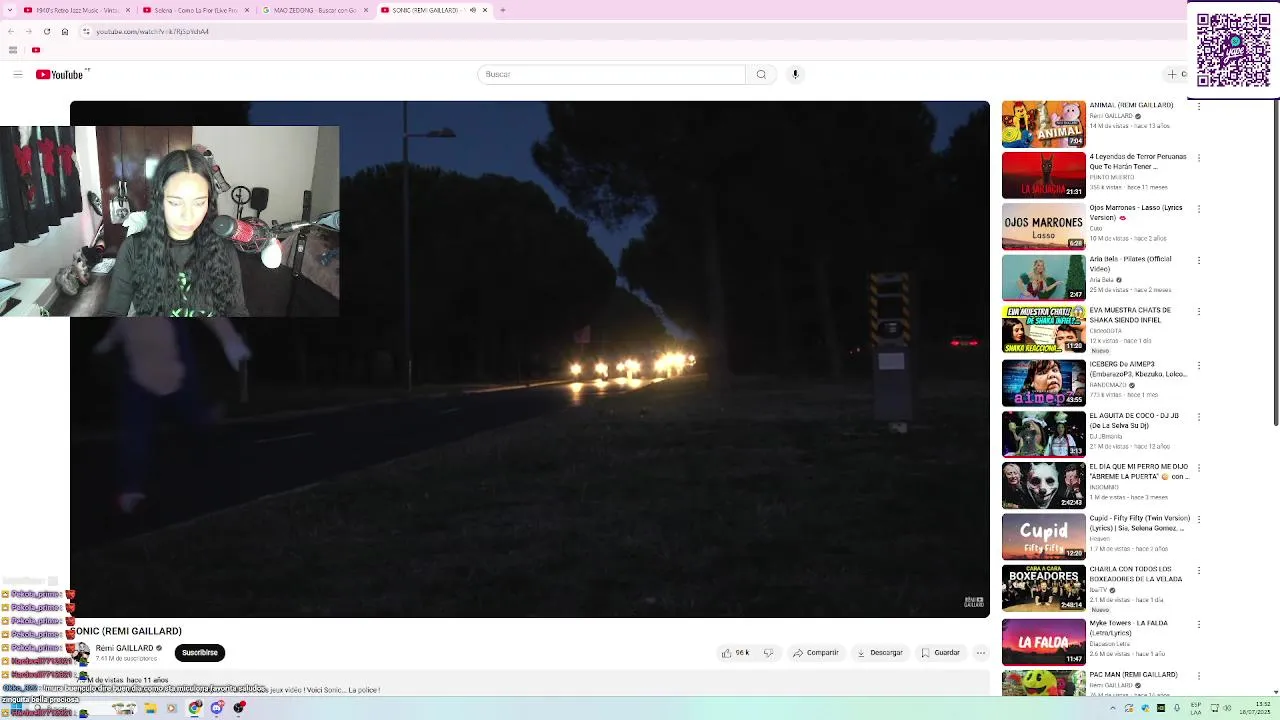Viewport: 1280px width, 720px height.
Task: Click the Suscribirse button
Action: click(199, 653)
